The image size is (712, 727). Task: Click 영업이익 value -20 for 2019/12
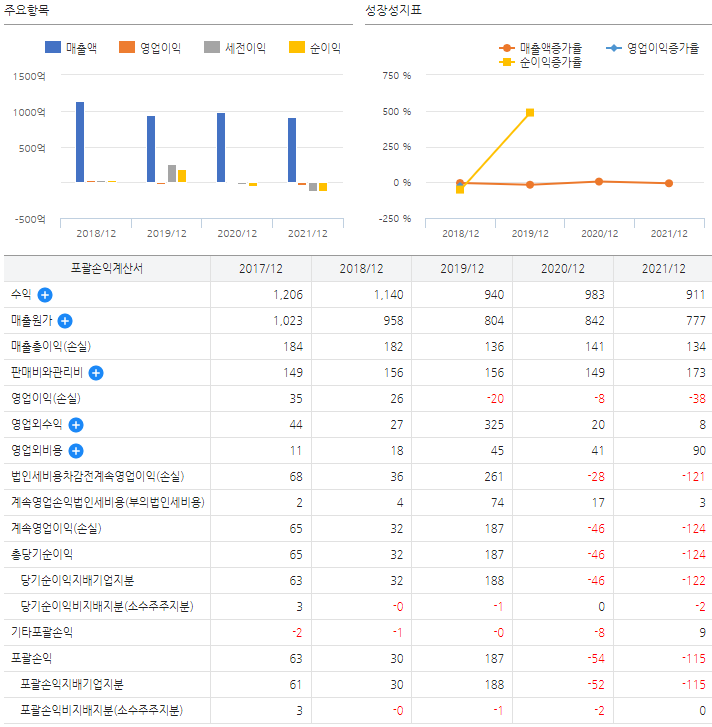click(x=495, y=399)
